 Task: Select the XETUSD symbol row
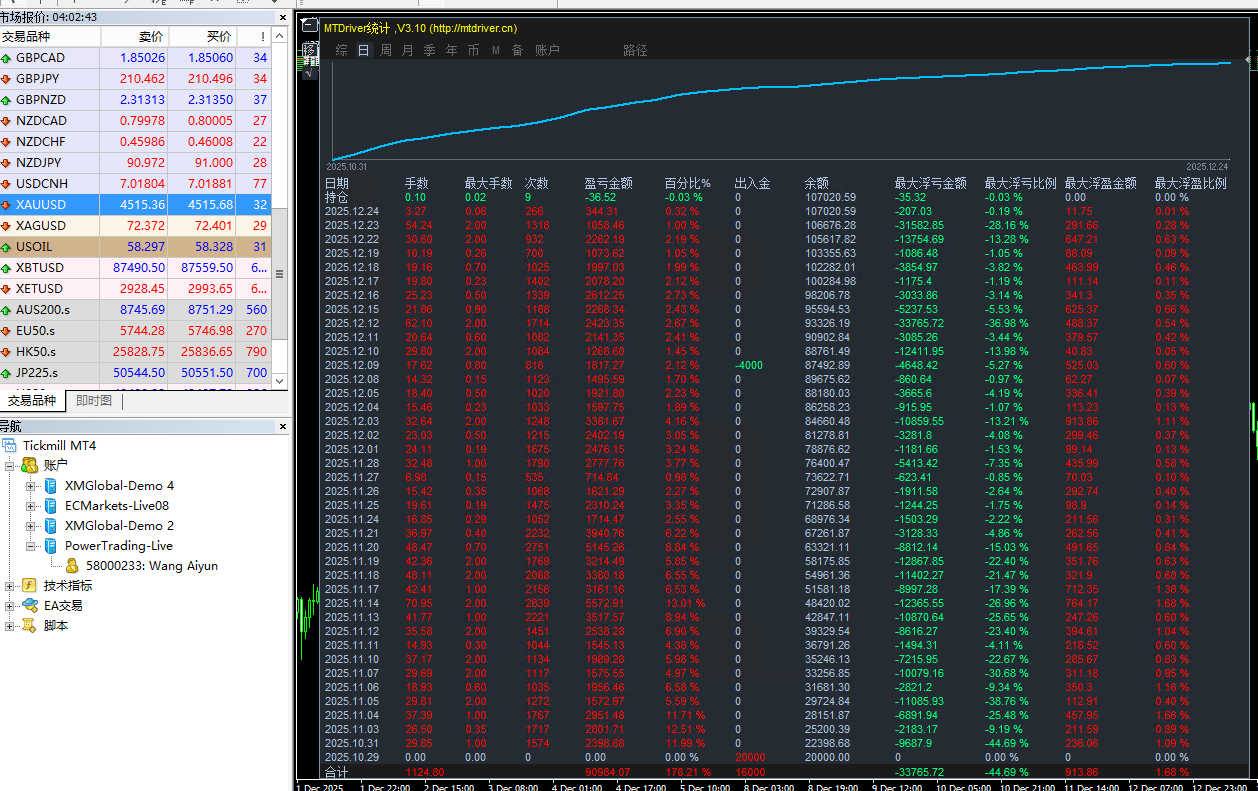point(136,288)
